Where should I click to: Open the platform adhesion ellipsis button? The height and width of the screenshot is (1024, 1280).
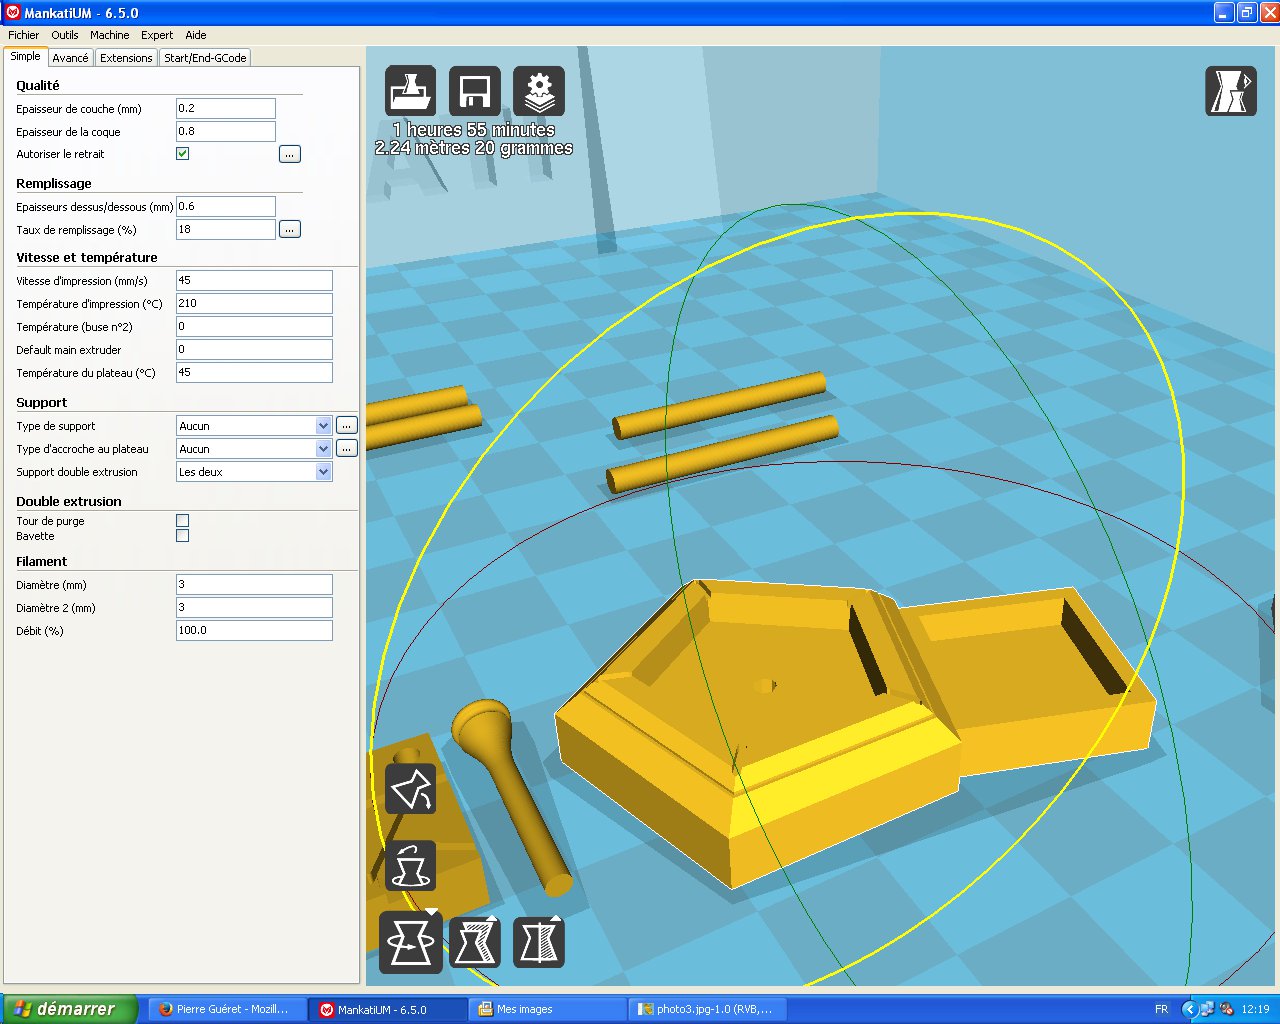click(x=346, y=448)
